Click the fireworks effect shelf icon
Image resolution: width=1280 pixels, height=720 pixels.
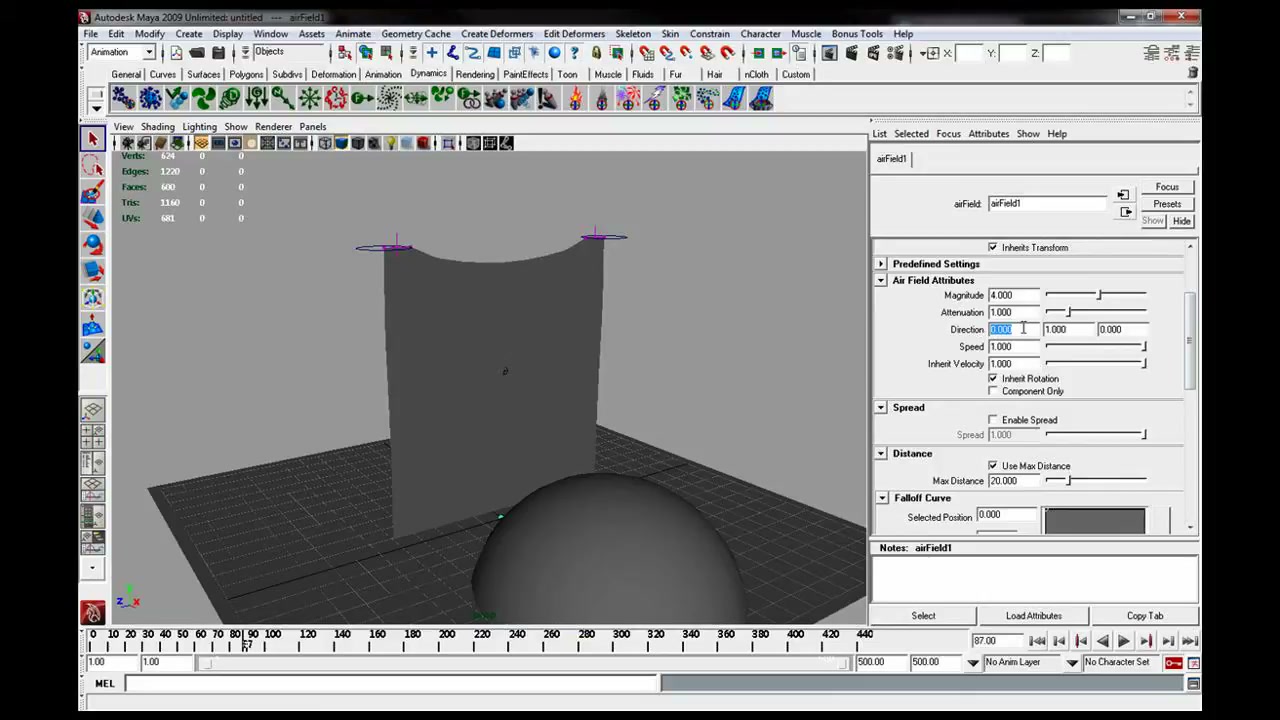[628, 98]
